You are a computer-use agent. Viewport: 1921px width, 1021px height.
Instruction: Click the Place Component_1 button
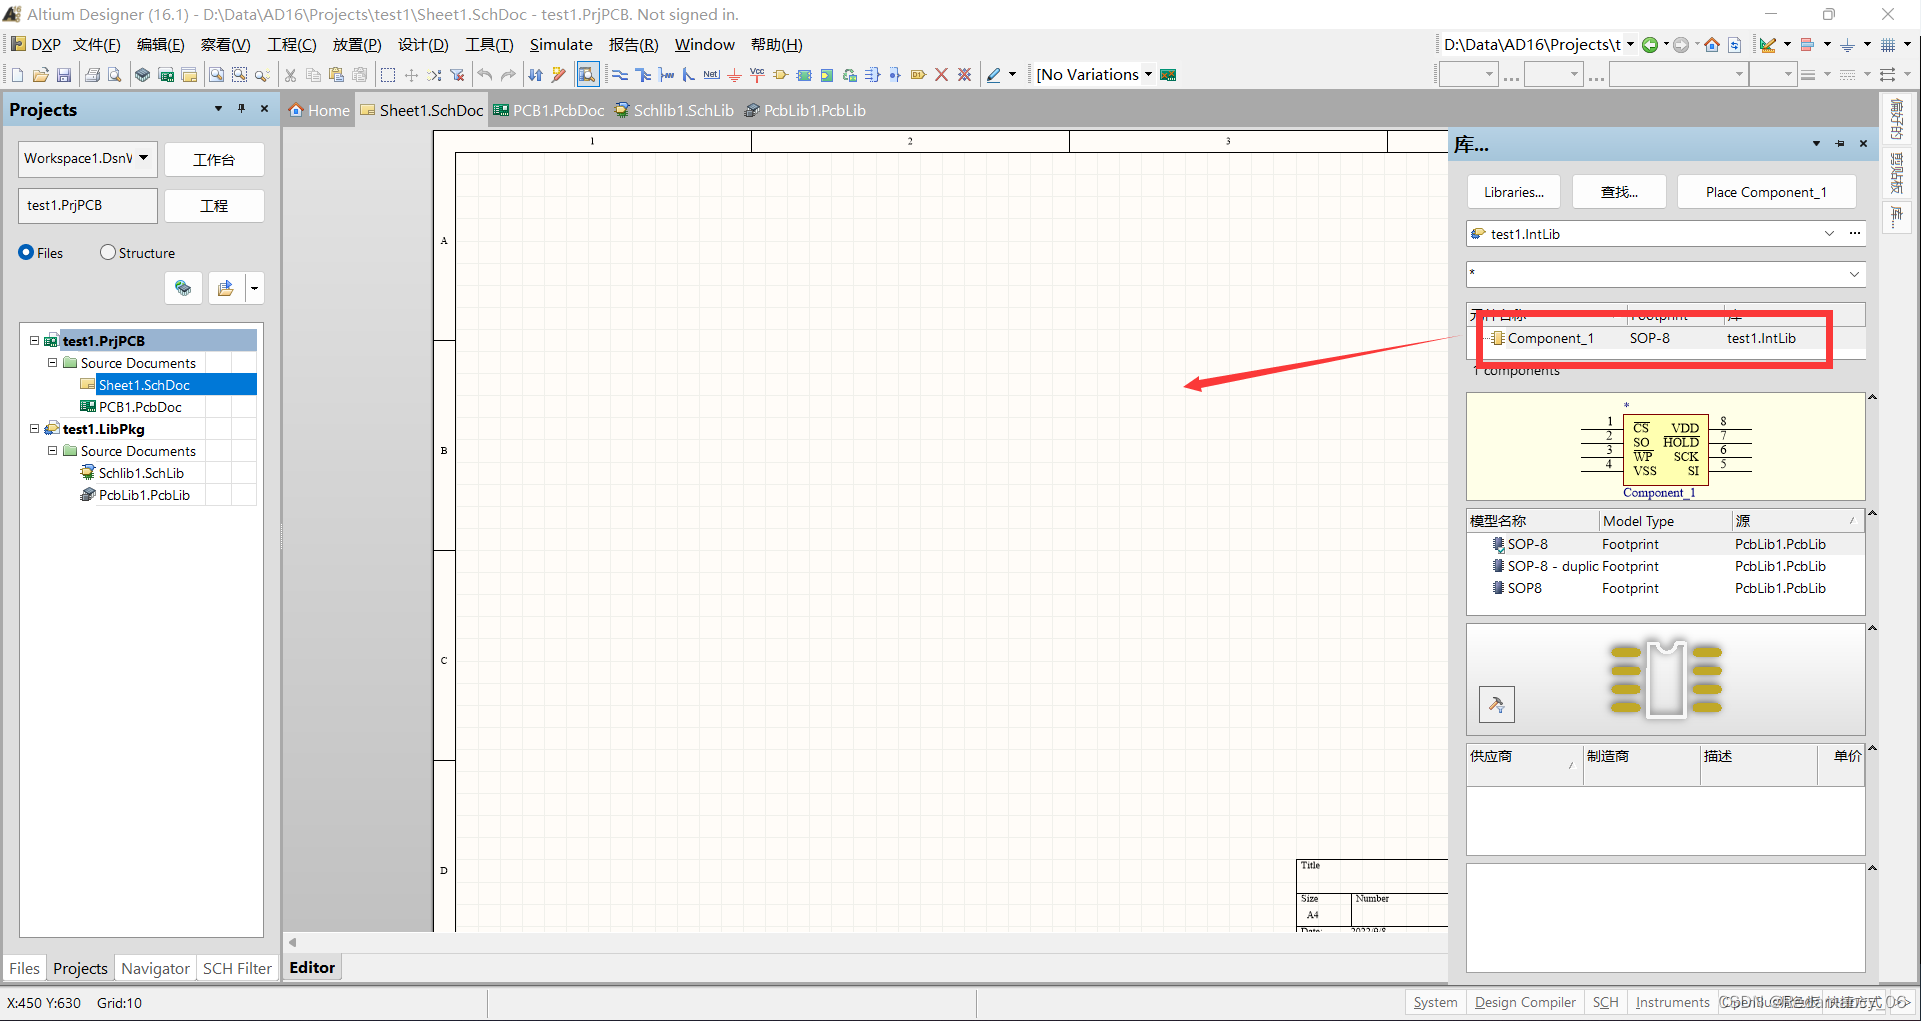pyautogui.click(x=1766, y=192)
